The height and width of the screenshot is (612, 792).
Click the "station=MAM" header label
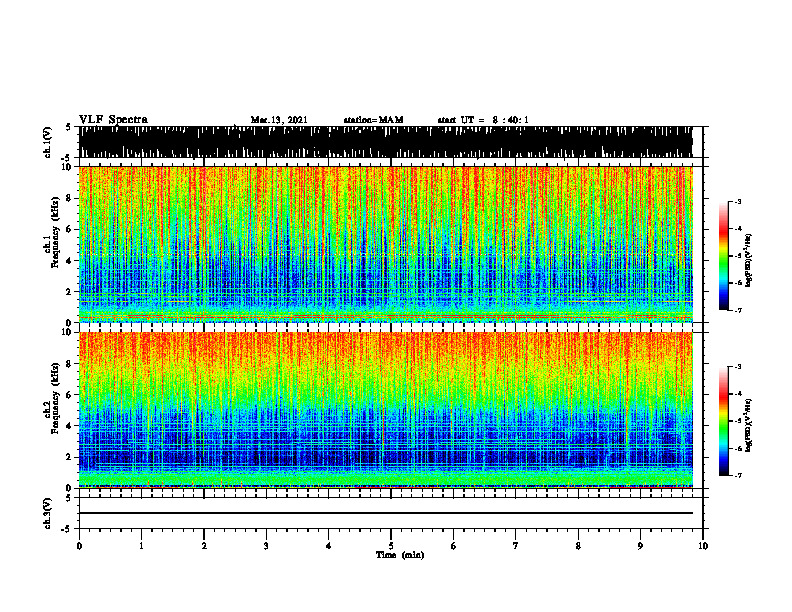tap(373, 120)
